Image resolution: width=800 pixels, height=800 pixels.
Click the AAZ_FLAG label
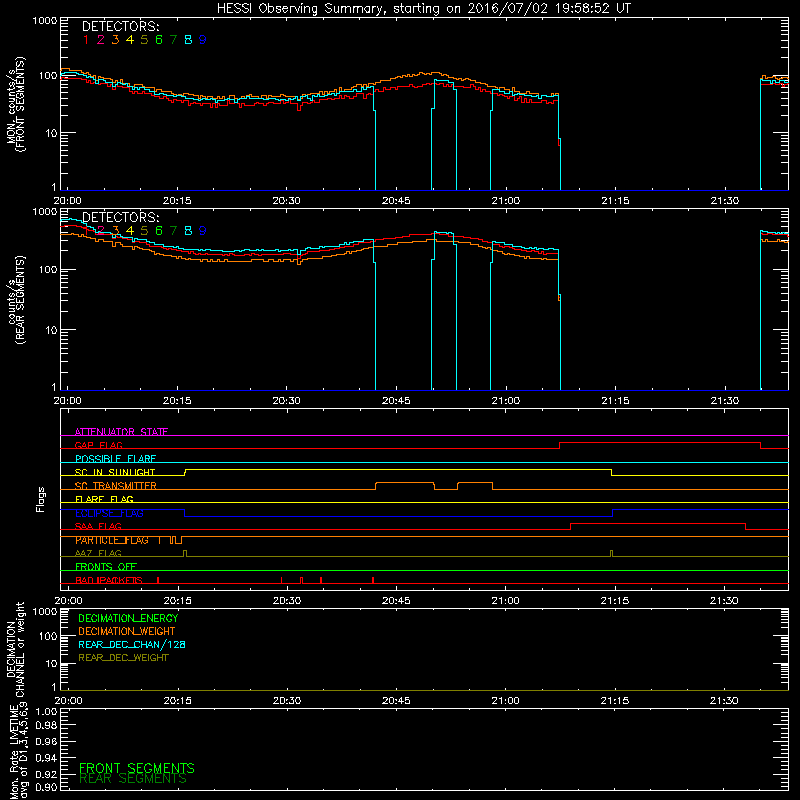(x=98, y=553)
